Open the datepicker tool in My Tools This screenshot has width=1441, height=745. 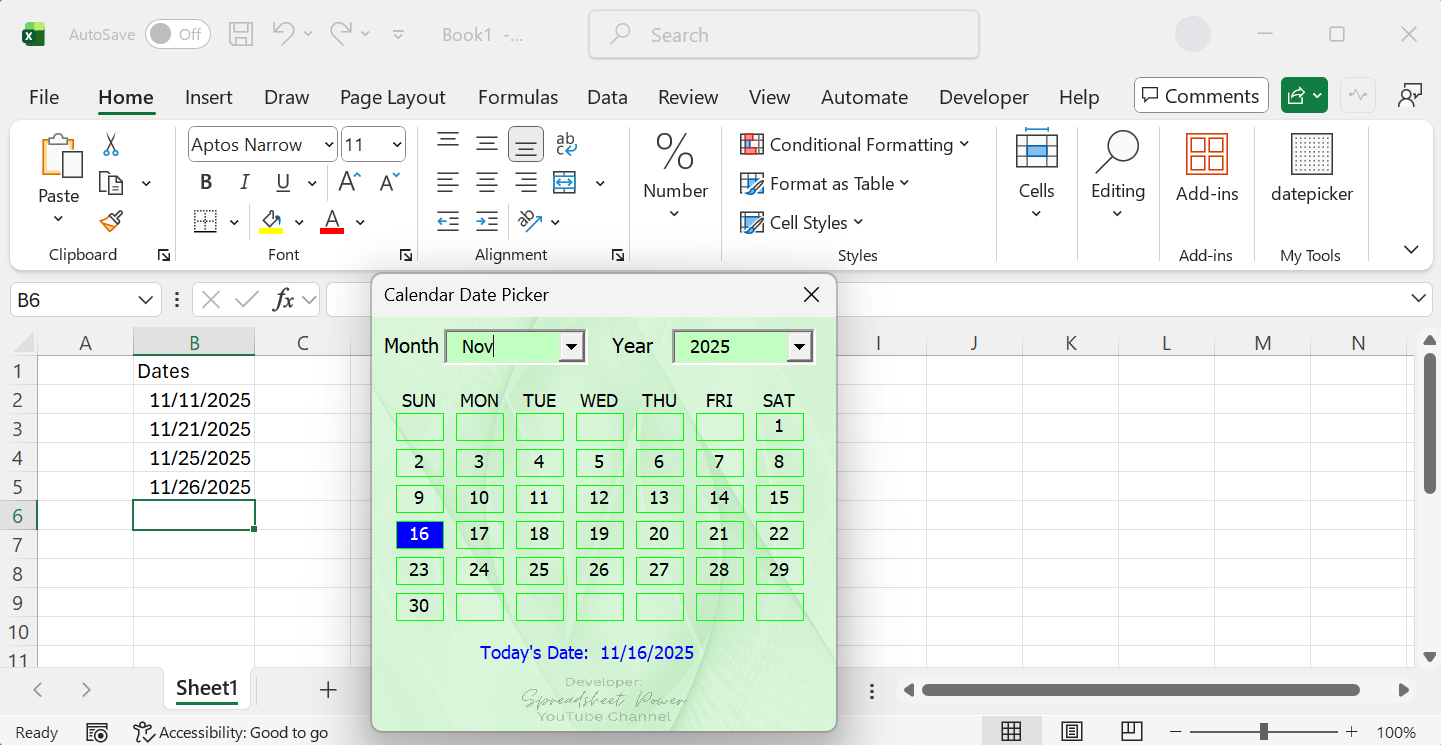(x=1311, y=170)
